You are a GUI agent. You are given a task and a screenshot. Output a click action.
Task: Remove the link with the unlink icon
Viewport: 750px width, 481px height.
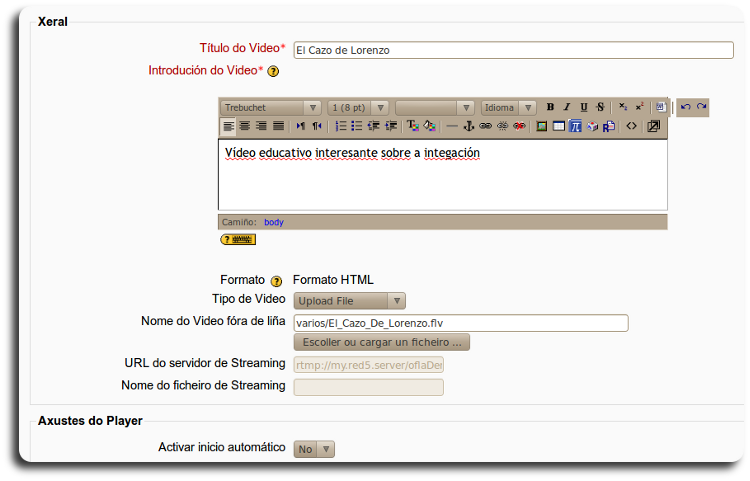(x=502, y=126)
